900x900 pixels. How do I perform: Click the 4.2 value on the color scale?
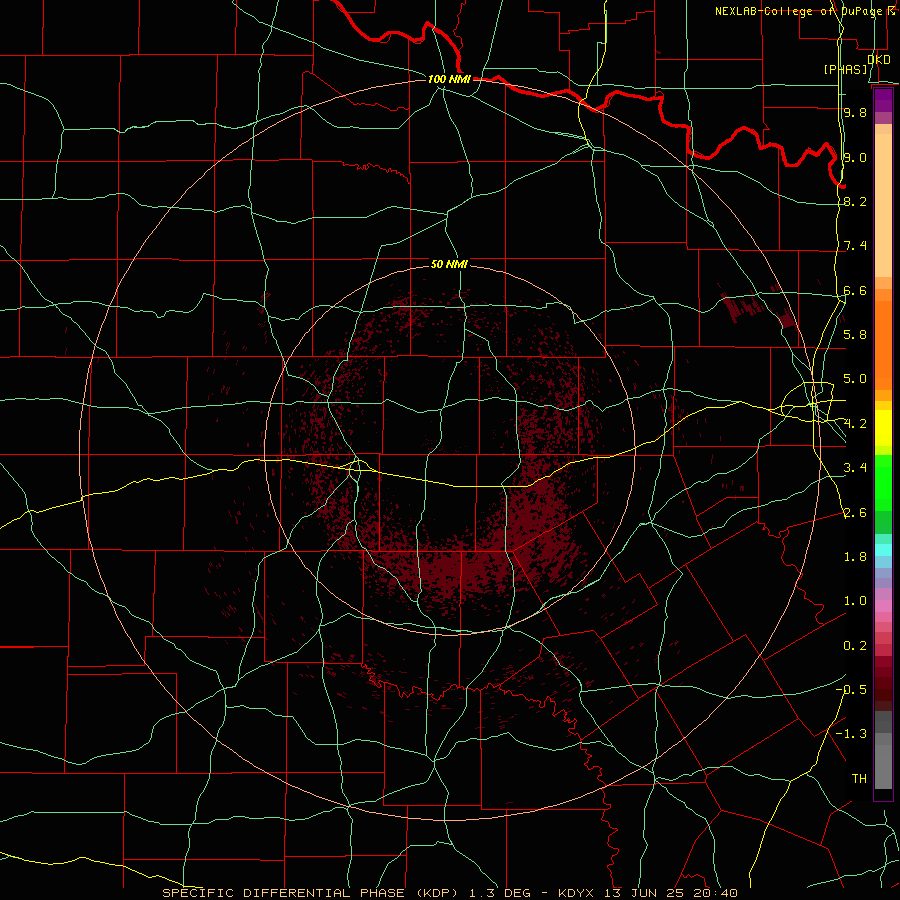(855, 424)
